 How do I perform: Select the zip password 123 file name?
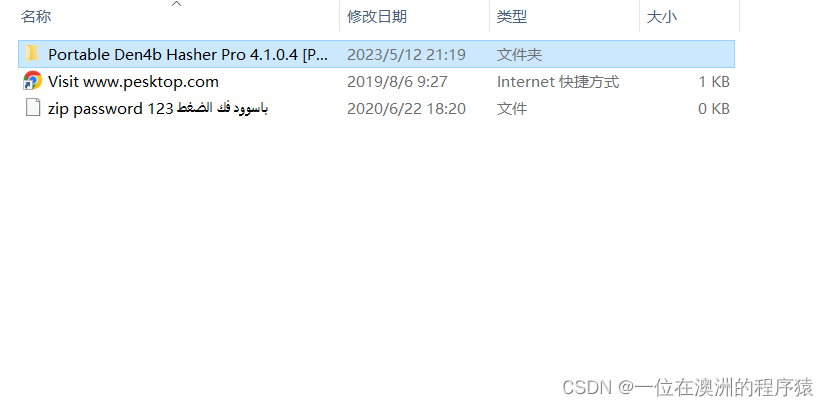158,108
